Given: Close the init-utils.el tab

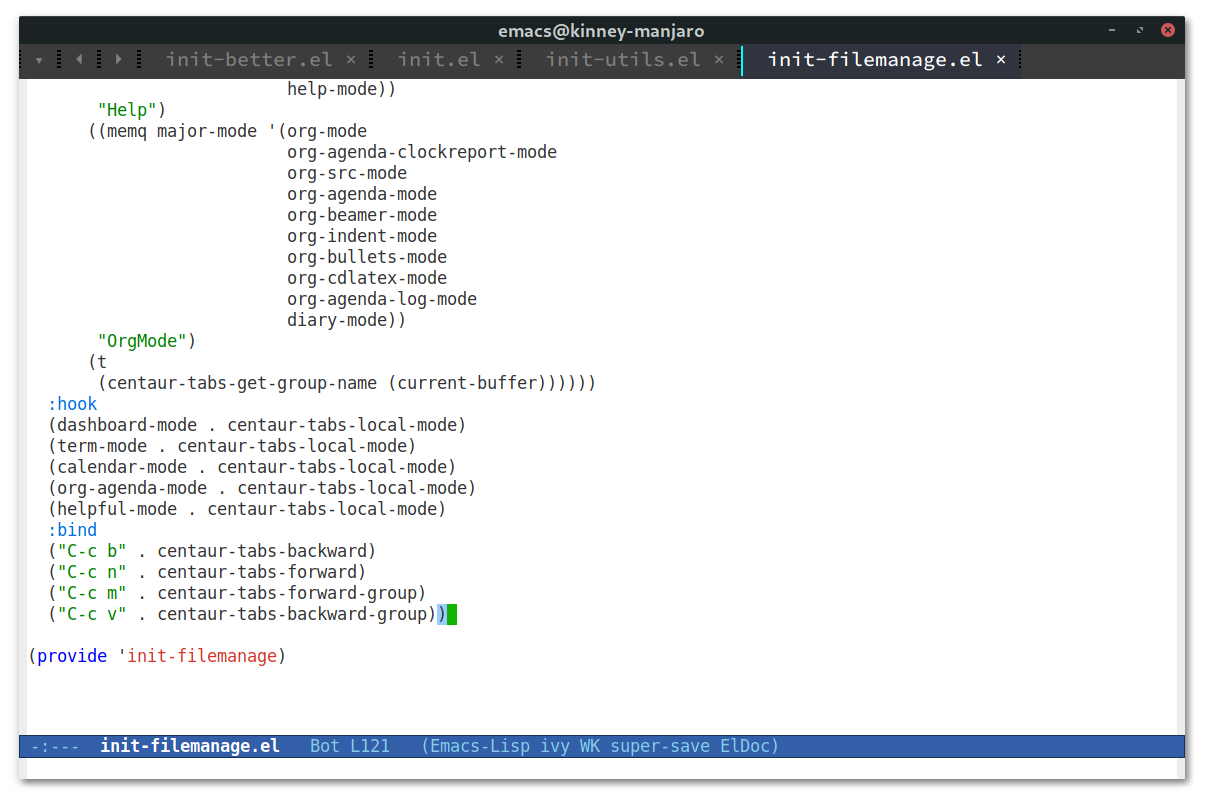Looking at the screenshot, I should [718, 60].
